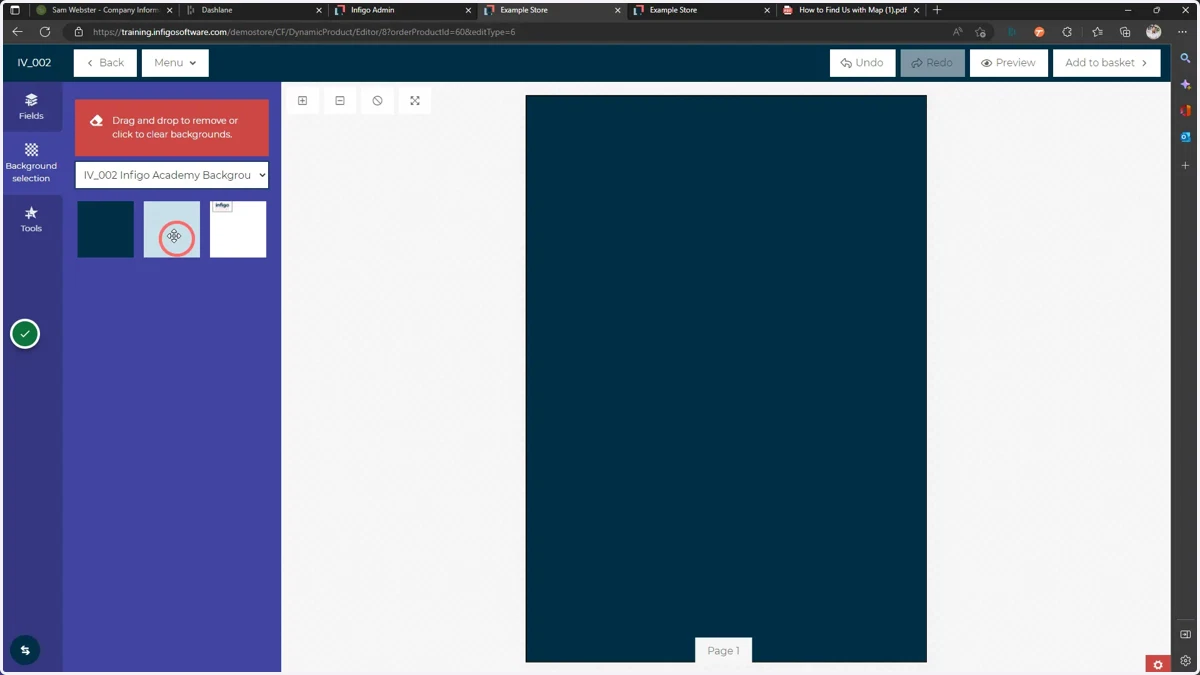Click the tab actions menu icon
This screenshot has width=1200, height=675.
[15, 10]
